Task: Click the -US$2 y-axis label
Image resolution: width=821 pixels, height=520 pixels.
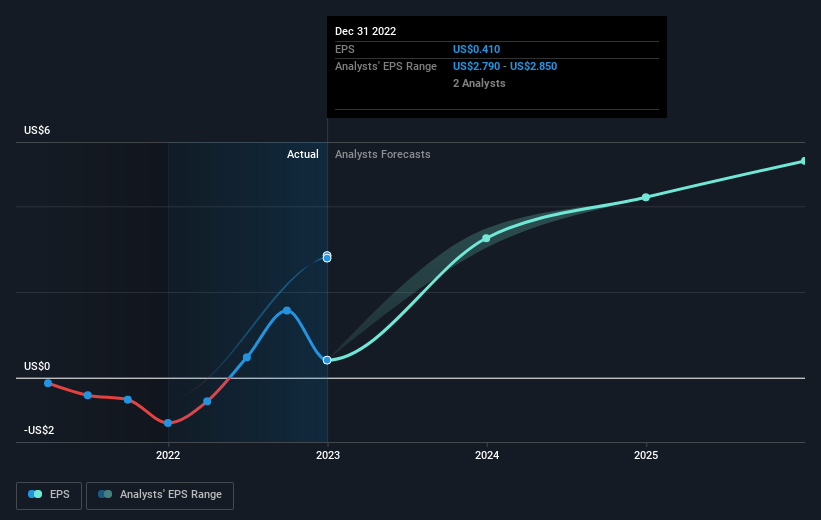Action: pos(39,430)
